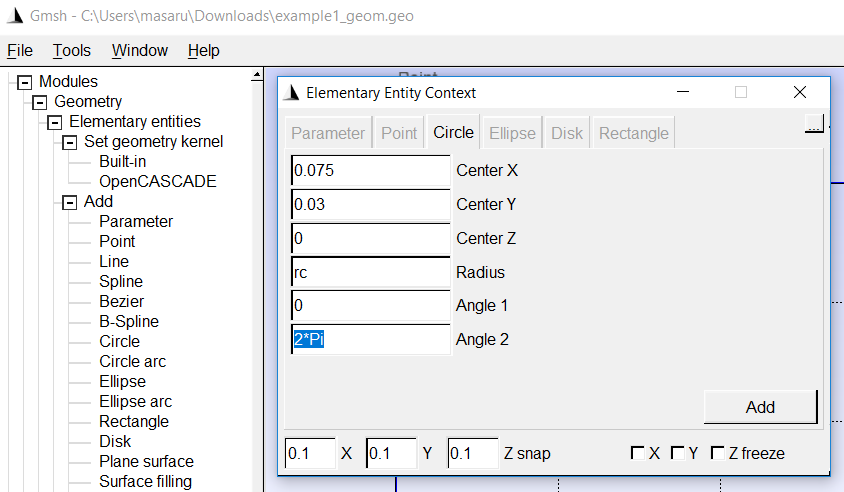Select Circle arc in the tree

coord(132,361)
